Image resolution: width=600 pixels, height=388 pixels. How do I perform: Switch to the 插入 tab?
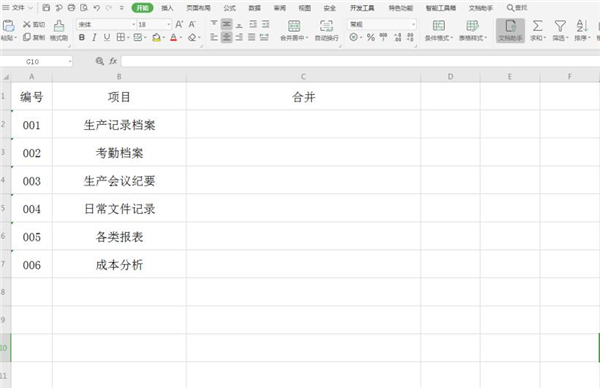[167, 8]
